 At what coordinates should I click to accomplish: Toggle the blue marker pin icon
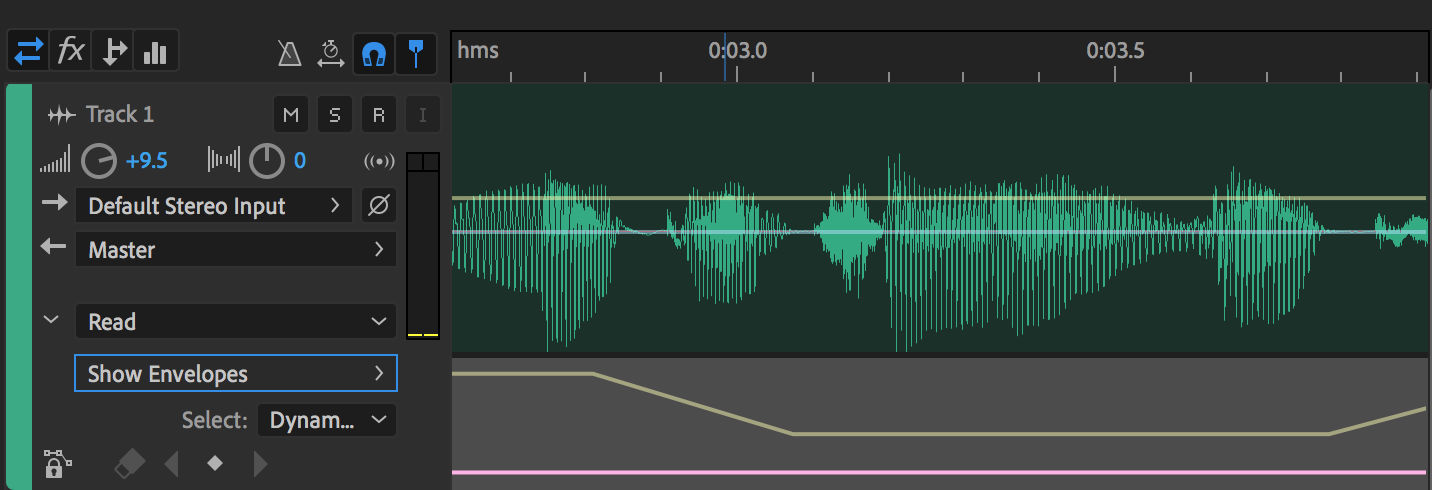pyautogui.click(x=416, y=54)
